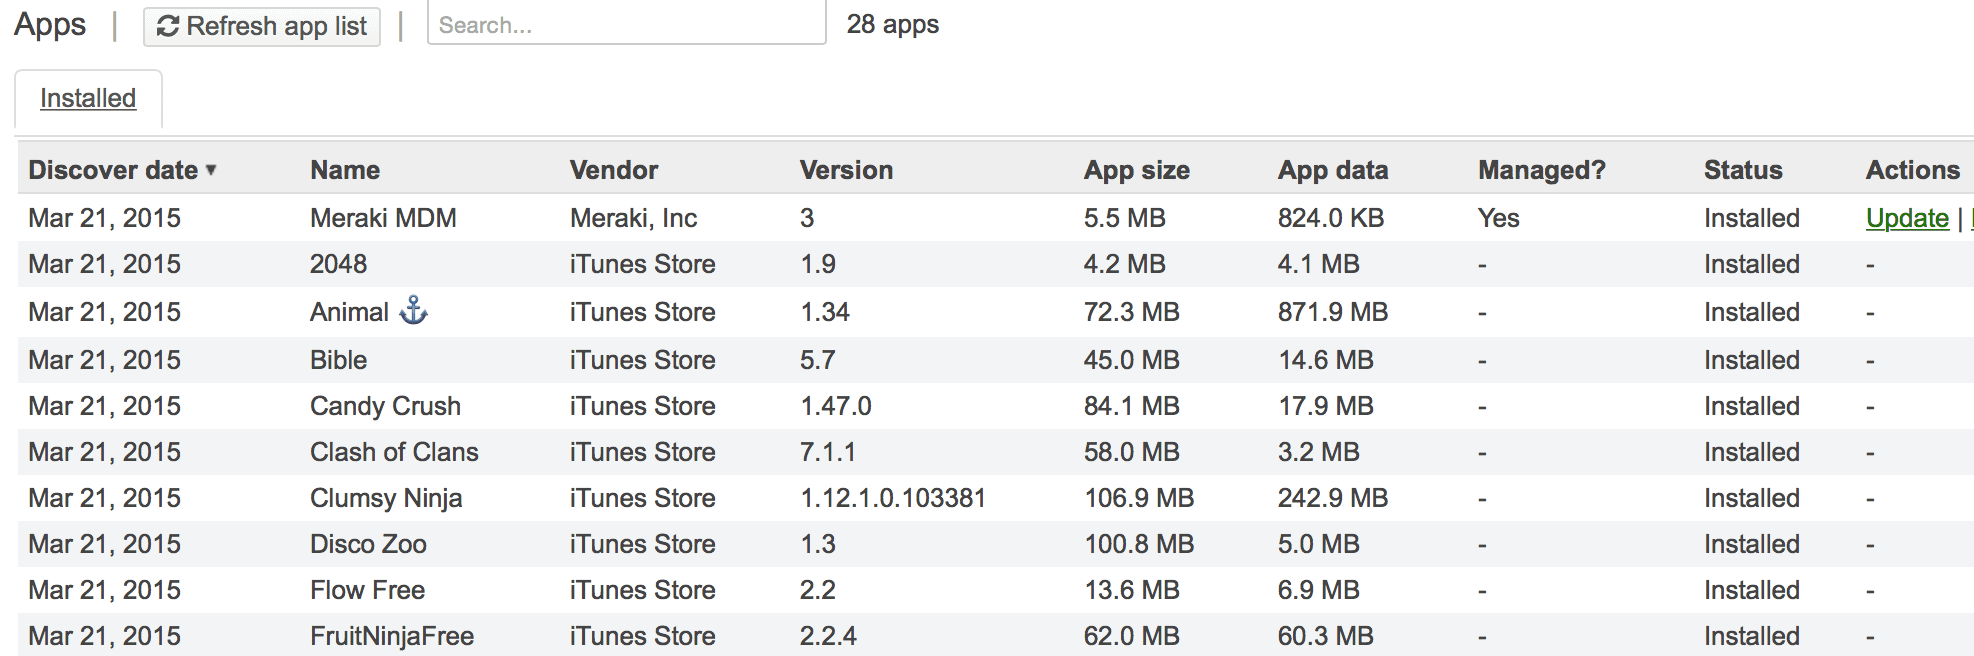Click the discover date in Clash of Clans row

pyautogui.click(x=104, y=452)
